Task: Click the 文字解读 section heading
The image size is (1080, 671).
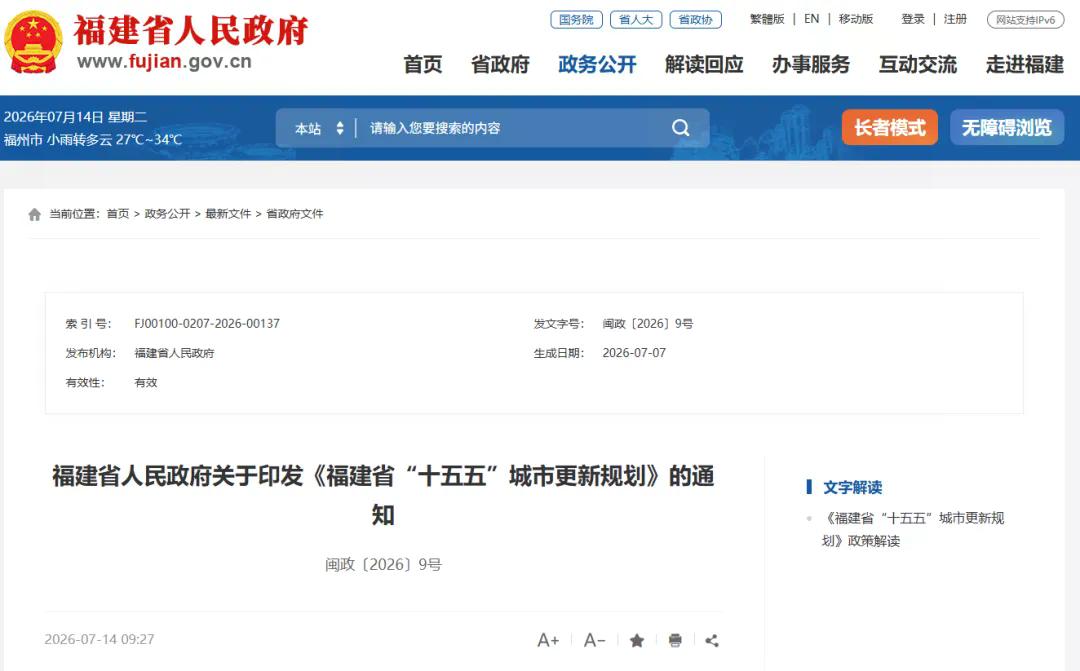Action: tap(853, 487)
